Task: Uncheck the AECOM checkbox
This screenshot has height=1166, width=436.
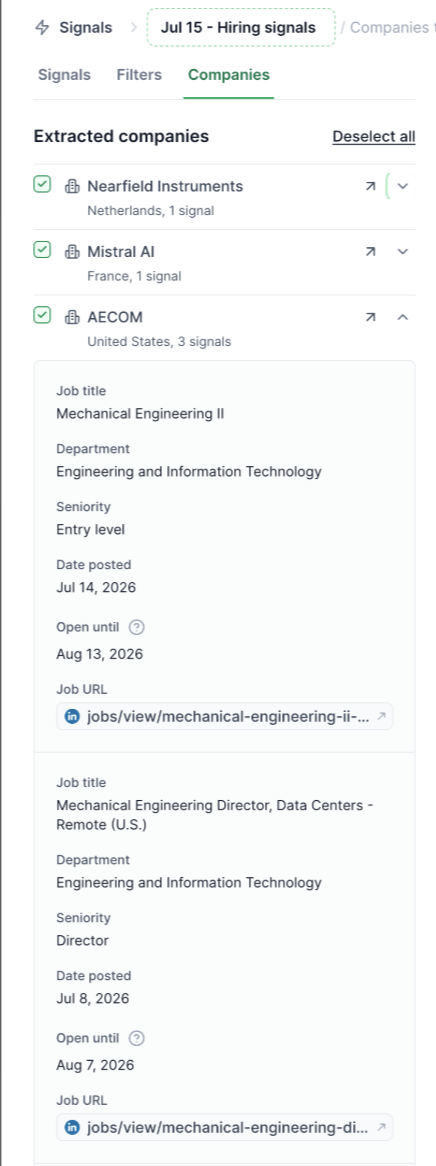Action: pyautogui.click(x=42, y=315)
